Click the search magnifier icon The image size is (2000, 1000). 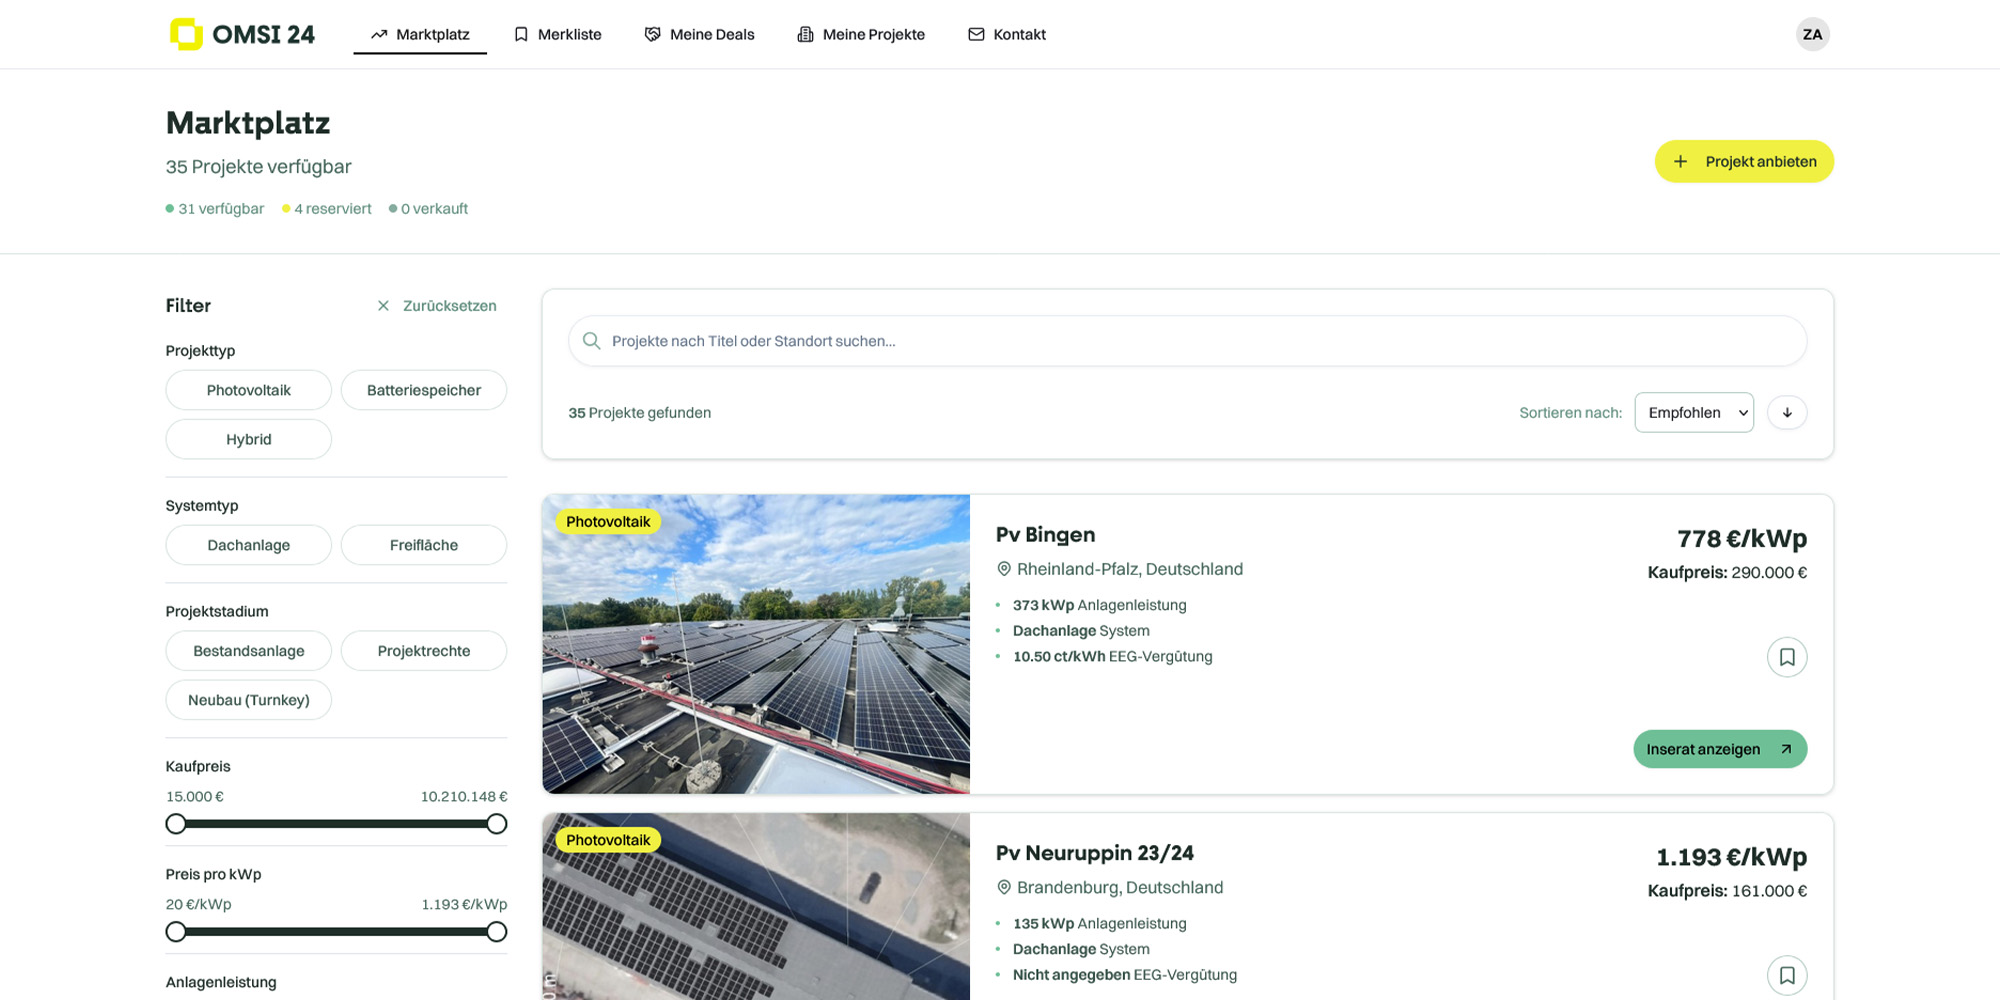point(591,341)
